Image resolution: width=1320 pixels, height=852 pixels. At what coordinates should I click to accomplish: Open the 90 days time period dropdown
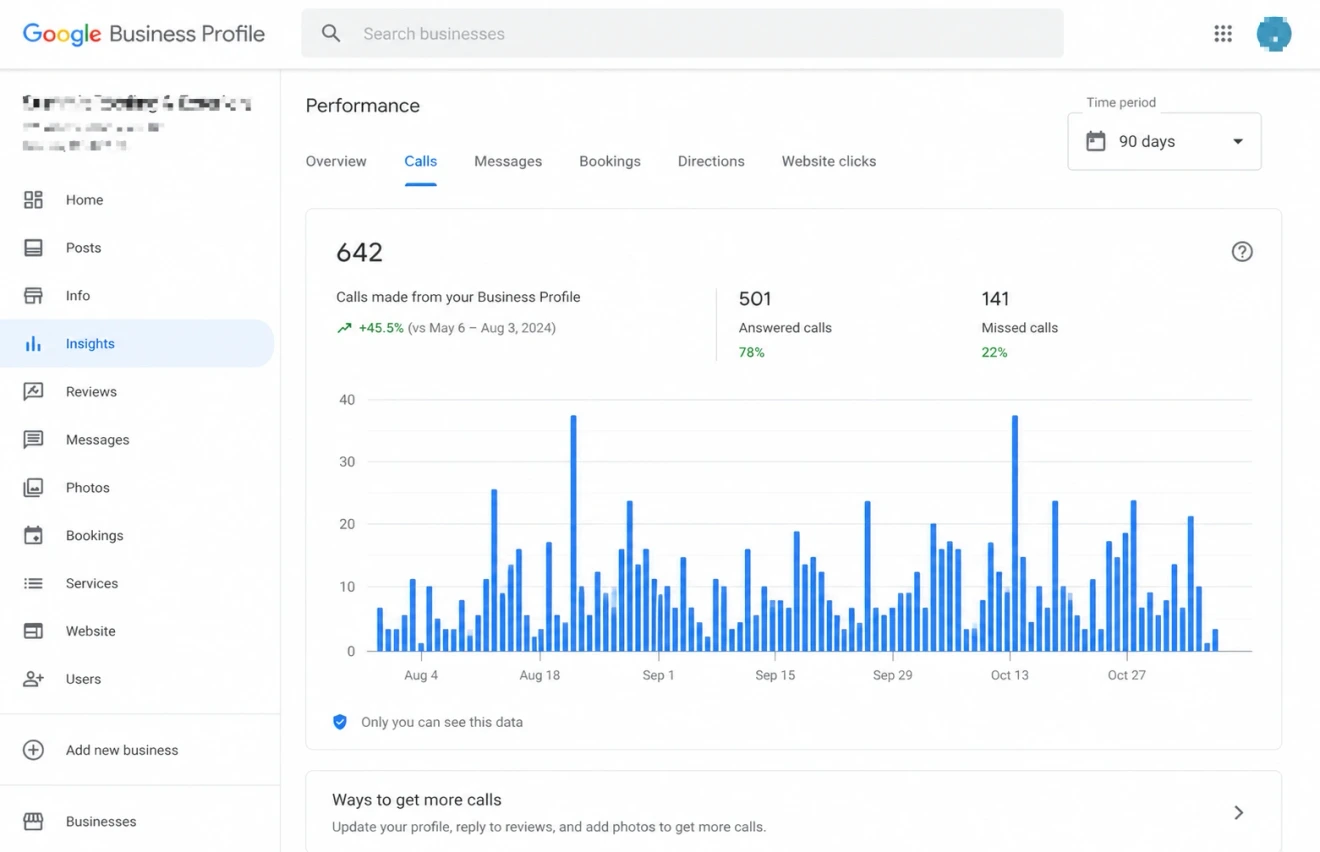coord(1164,142)
